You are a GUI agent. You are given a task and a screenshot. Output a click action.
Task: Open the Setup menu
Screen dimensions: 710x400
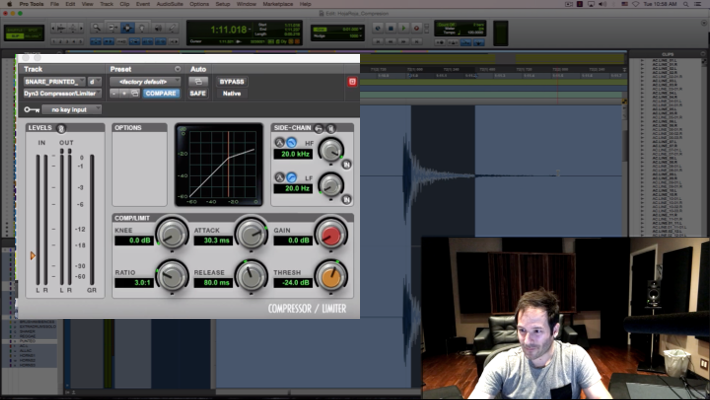[222, 4]
